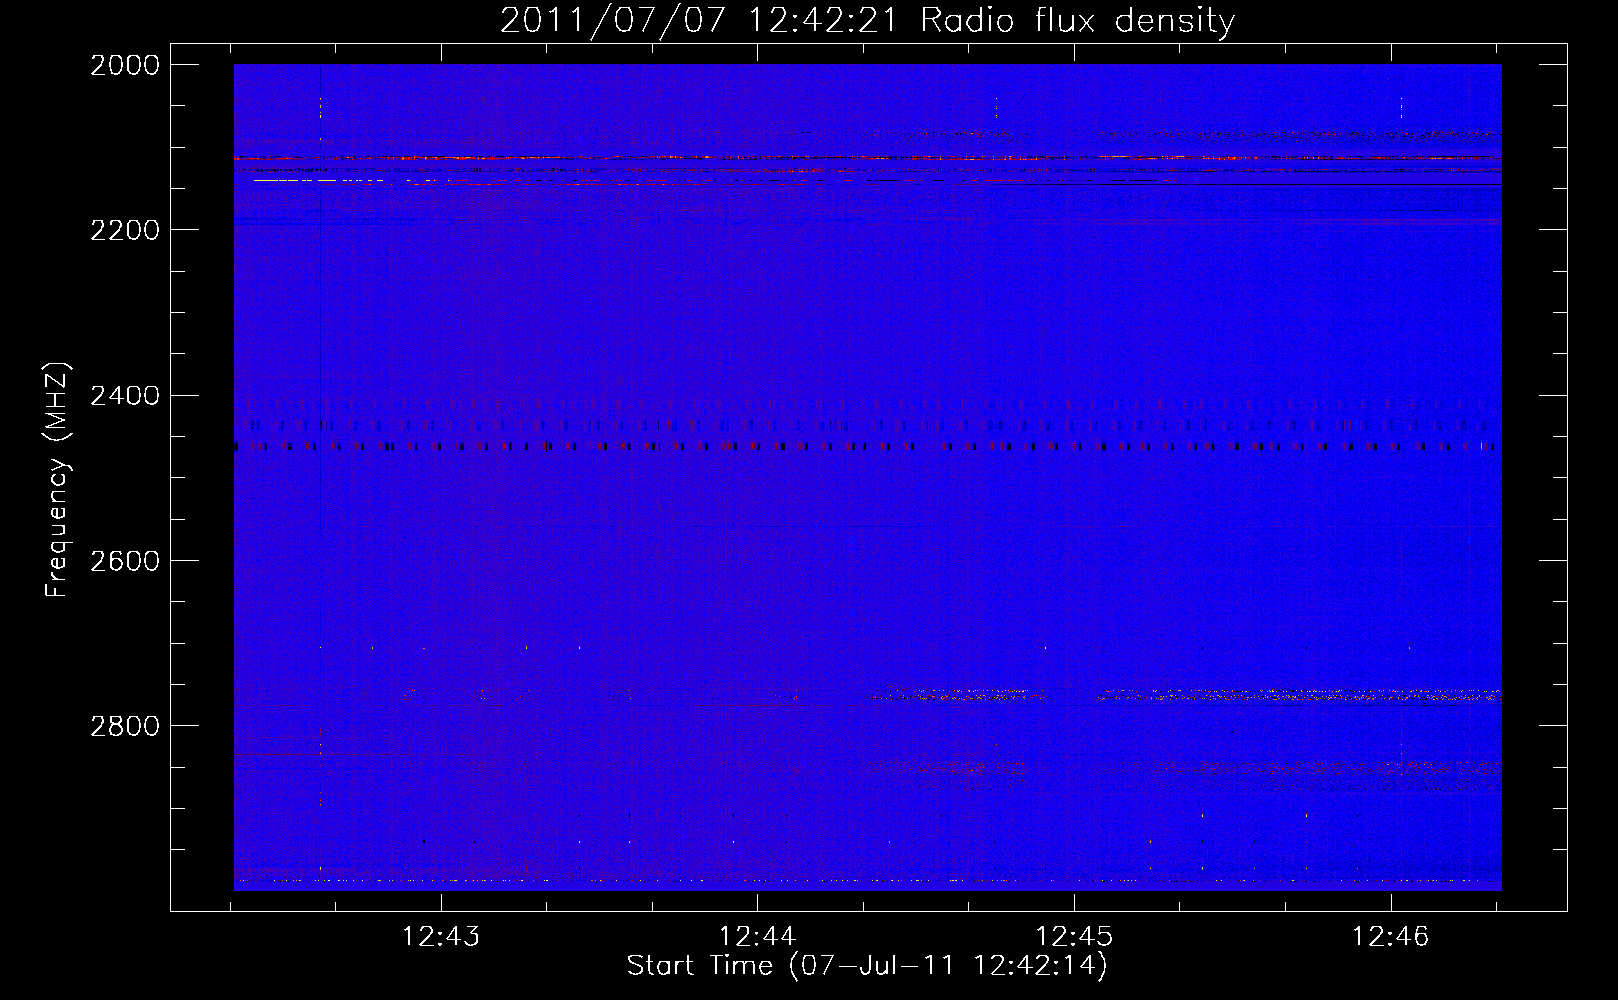The height and width of the screenshot is (1000, 1618).
Task: Click the dotted yellow line at spectrogram bottom
Action: pos(867,881)
